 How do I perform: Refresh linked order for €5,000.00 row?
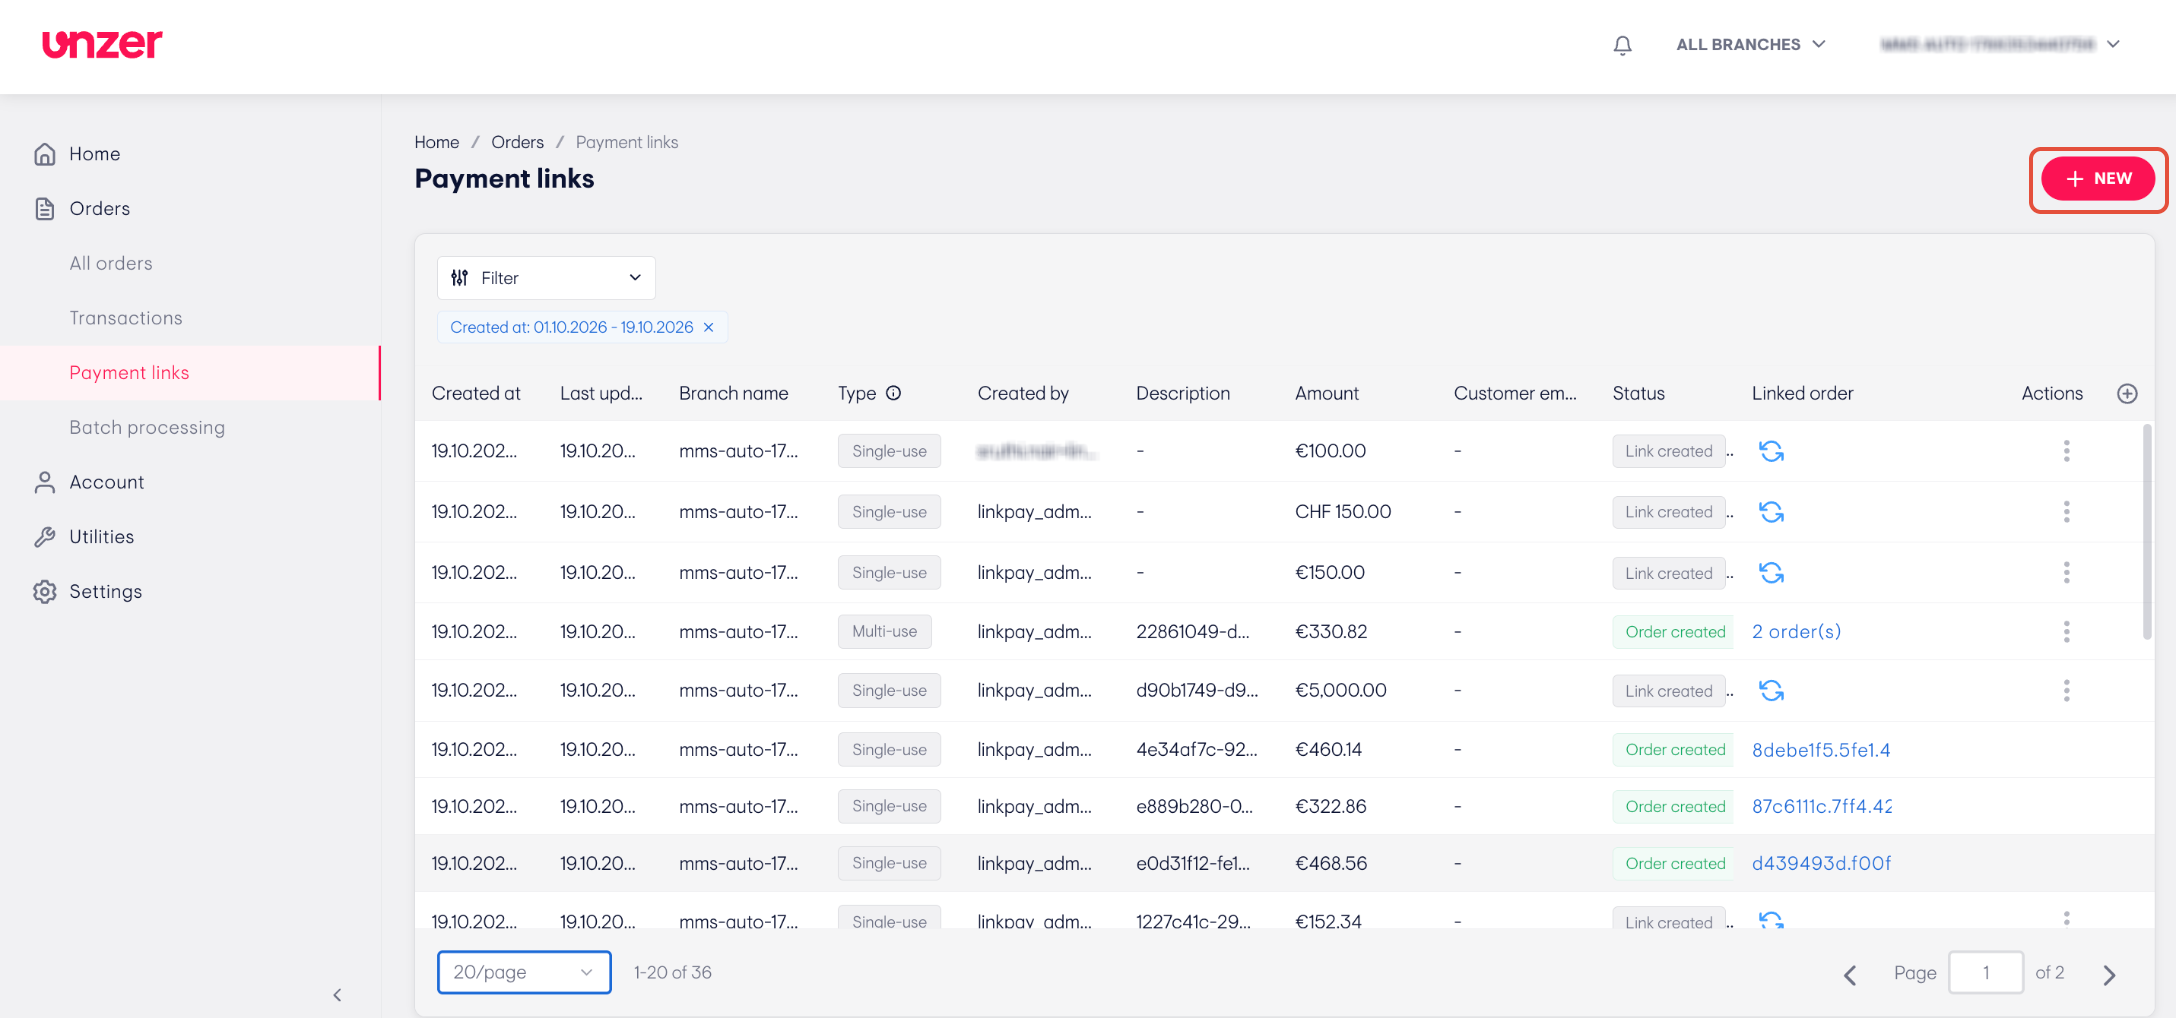coord(1771,691)
